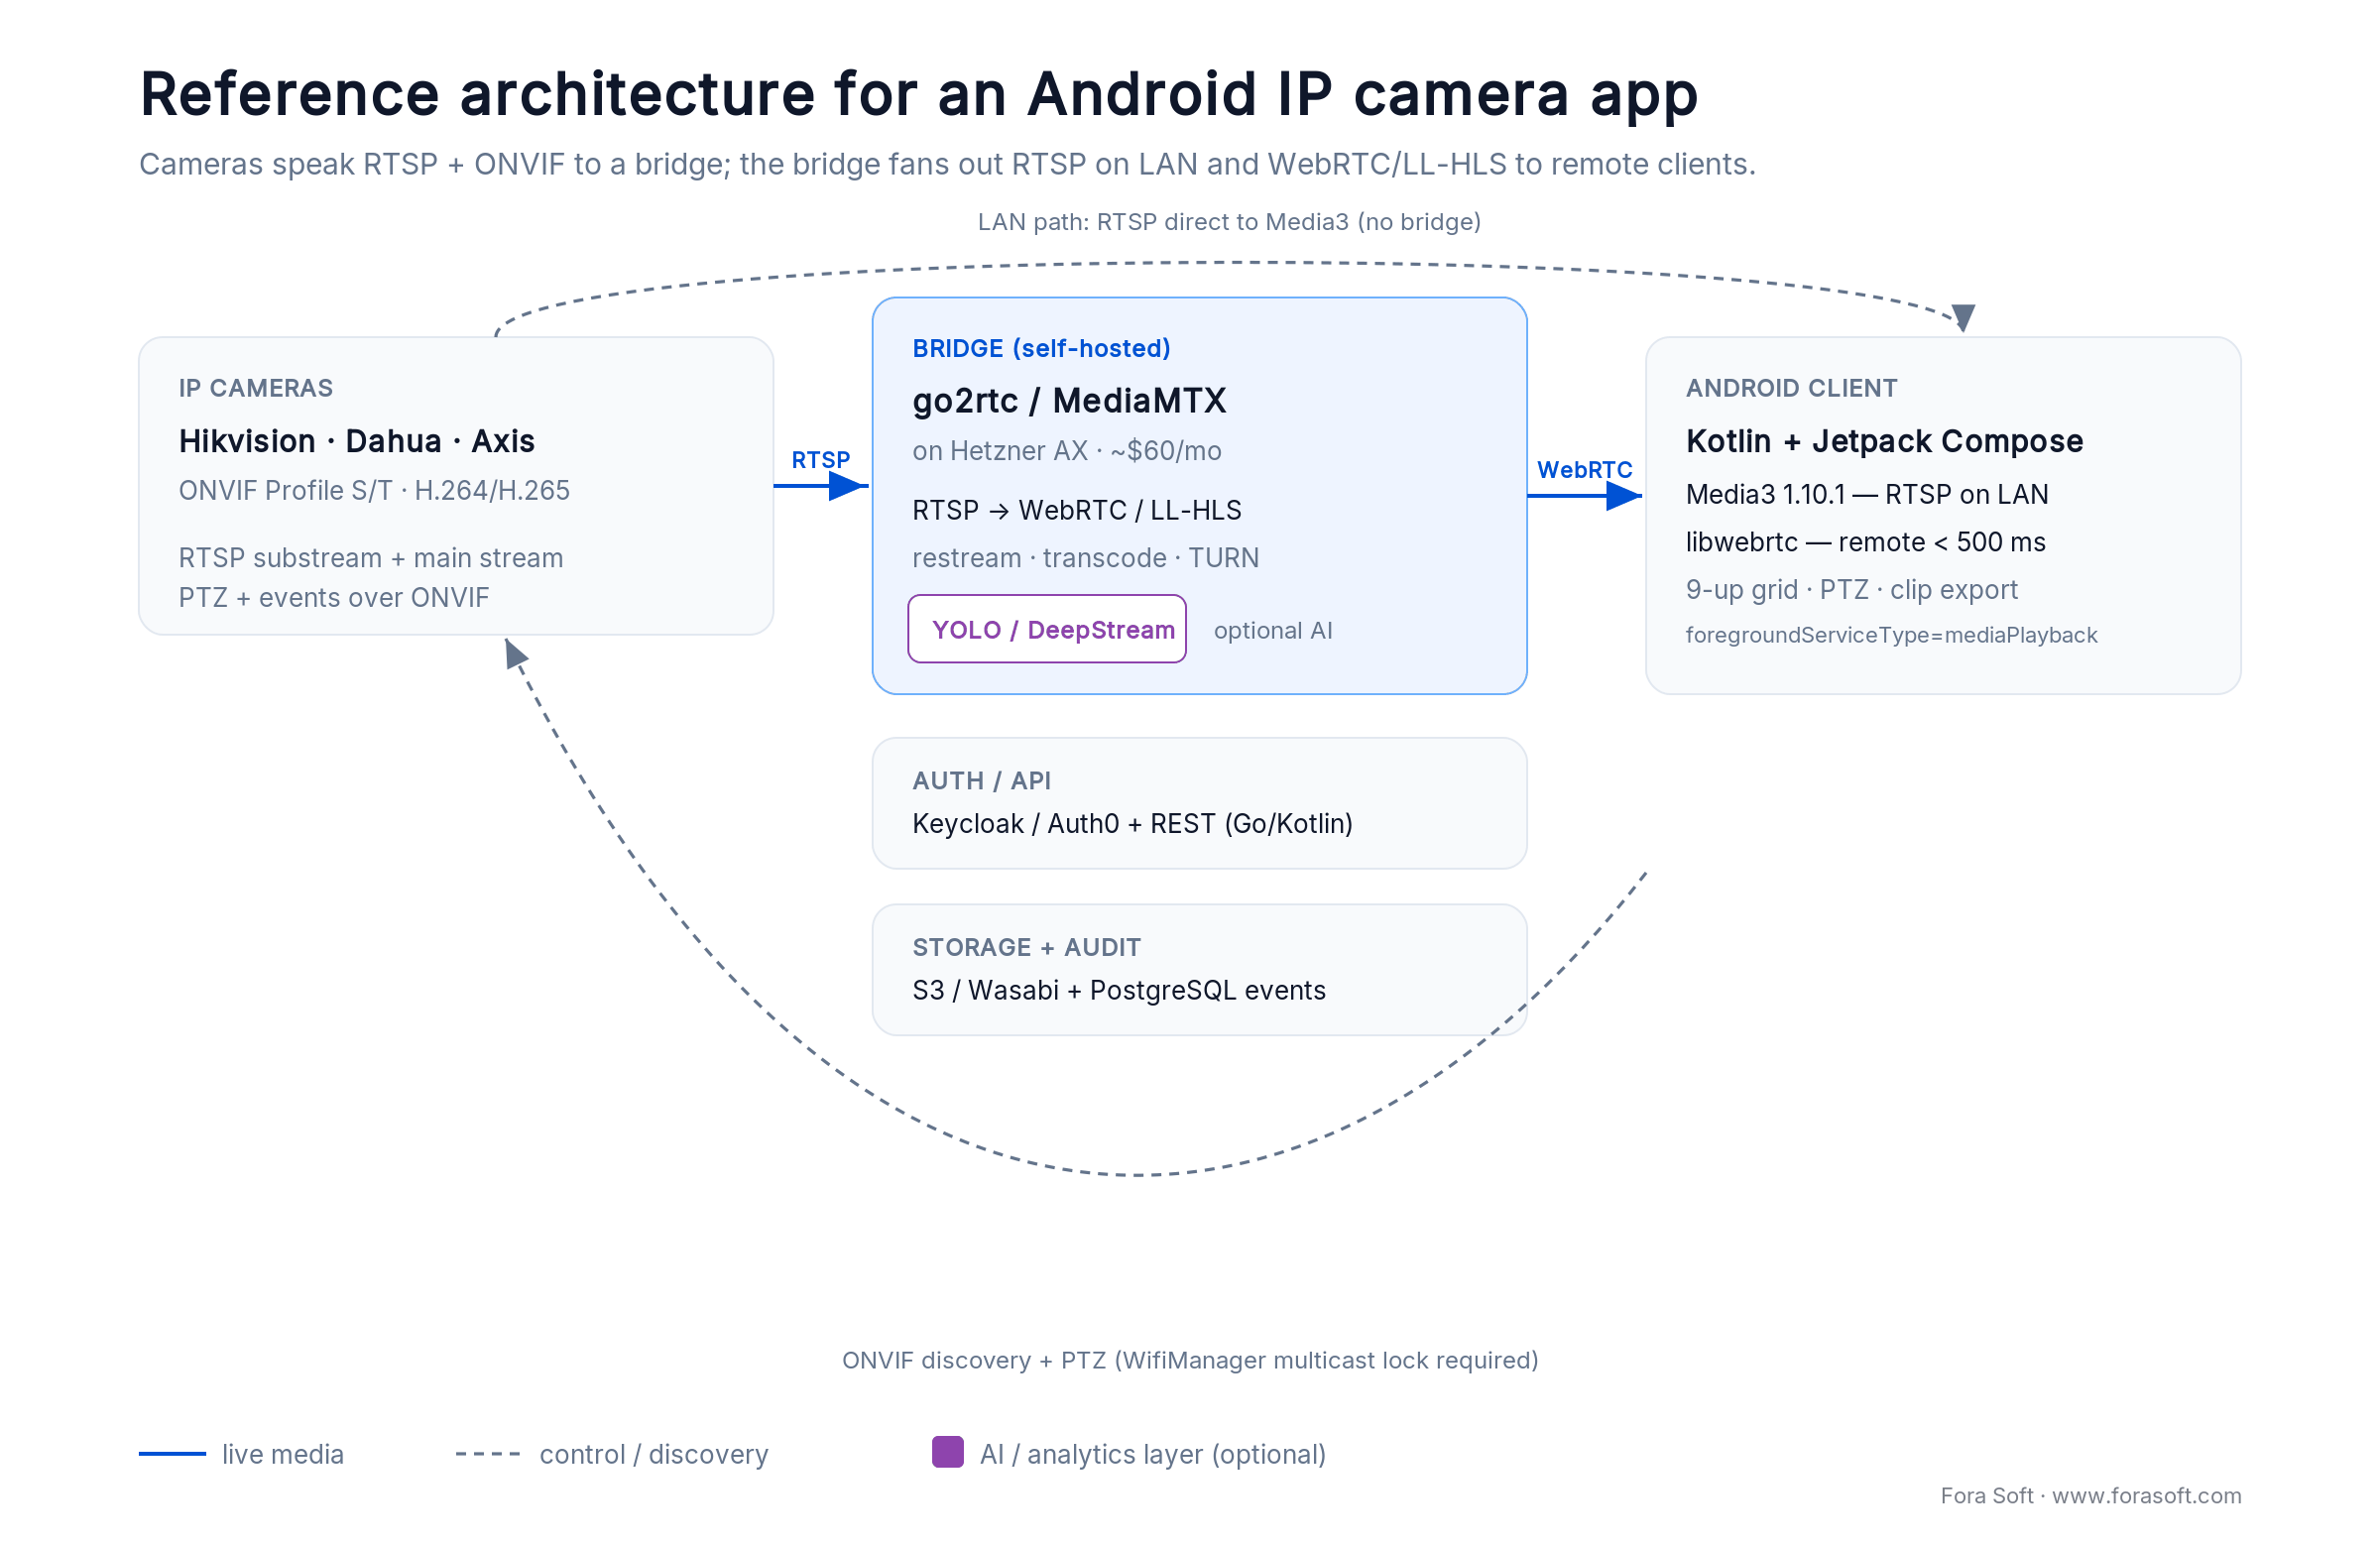
Task: Click 'Media3 1.10.1 — RTSP on LAN' line
Action: click(1867, 495)
